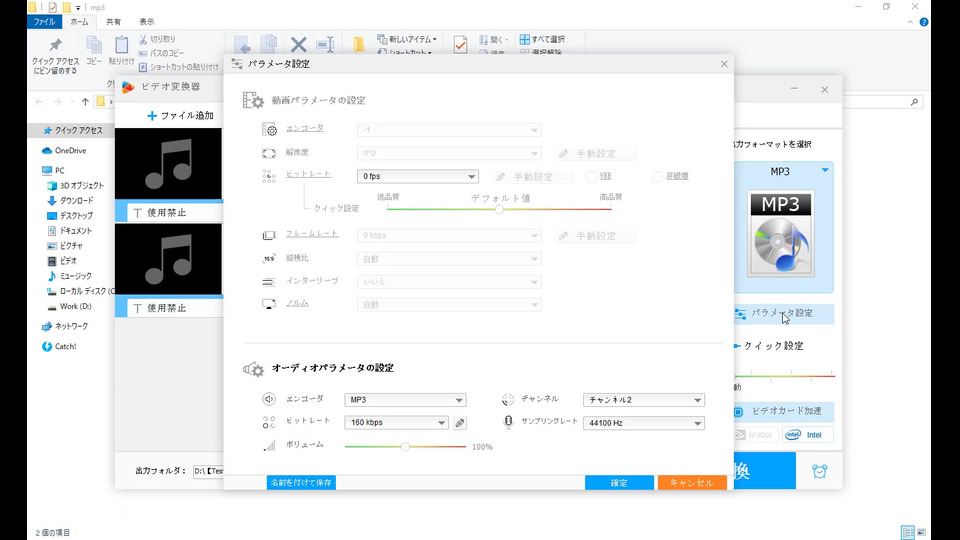Click the first 使用禁止 subtitle T icon
The width and height of the screenshot is (960, 540).
137,212
